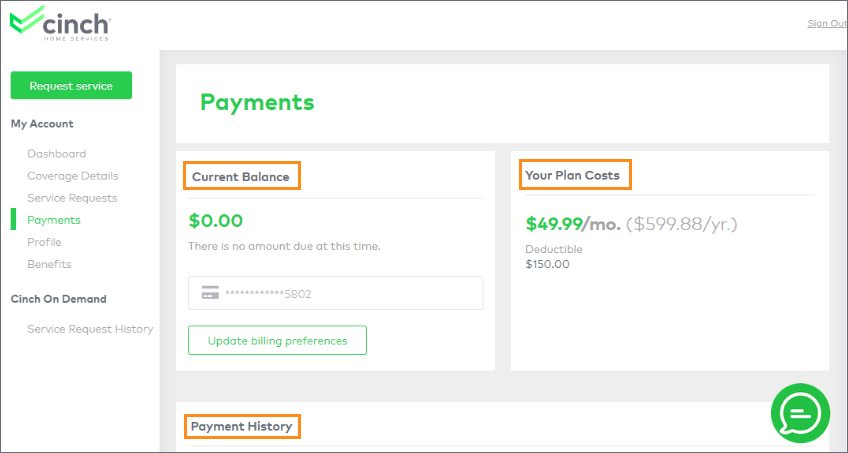Click the Payments page title
Viewport: 848px width, 453px height.
coord(257,102)
